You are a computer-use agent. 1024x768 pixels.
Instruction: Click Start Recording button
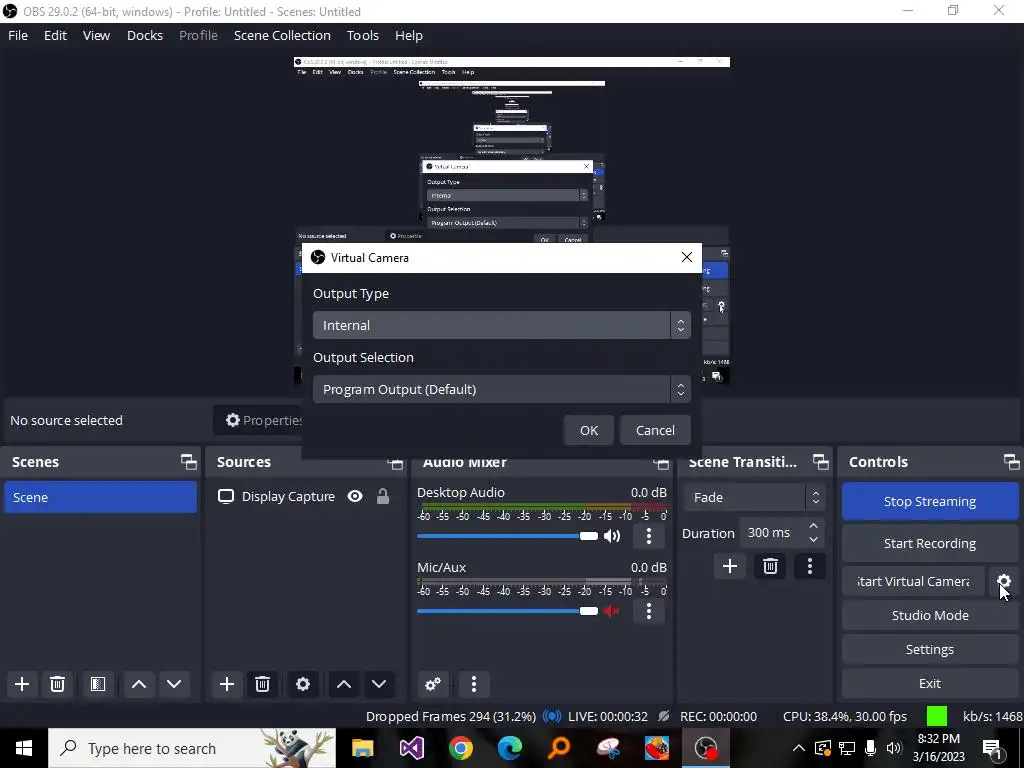pos(930,543)
